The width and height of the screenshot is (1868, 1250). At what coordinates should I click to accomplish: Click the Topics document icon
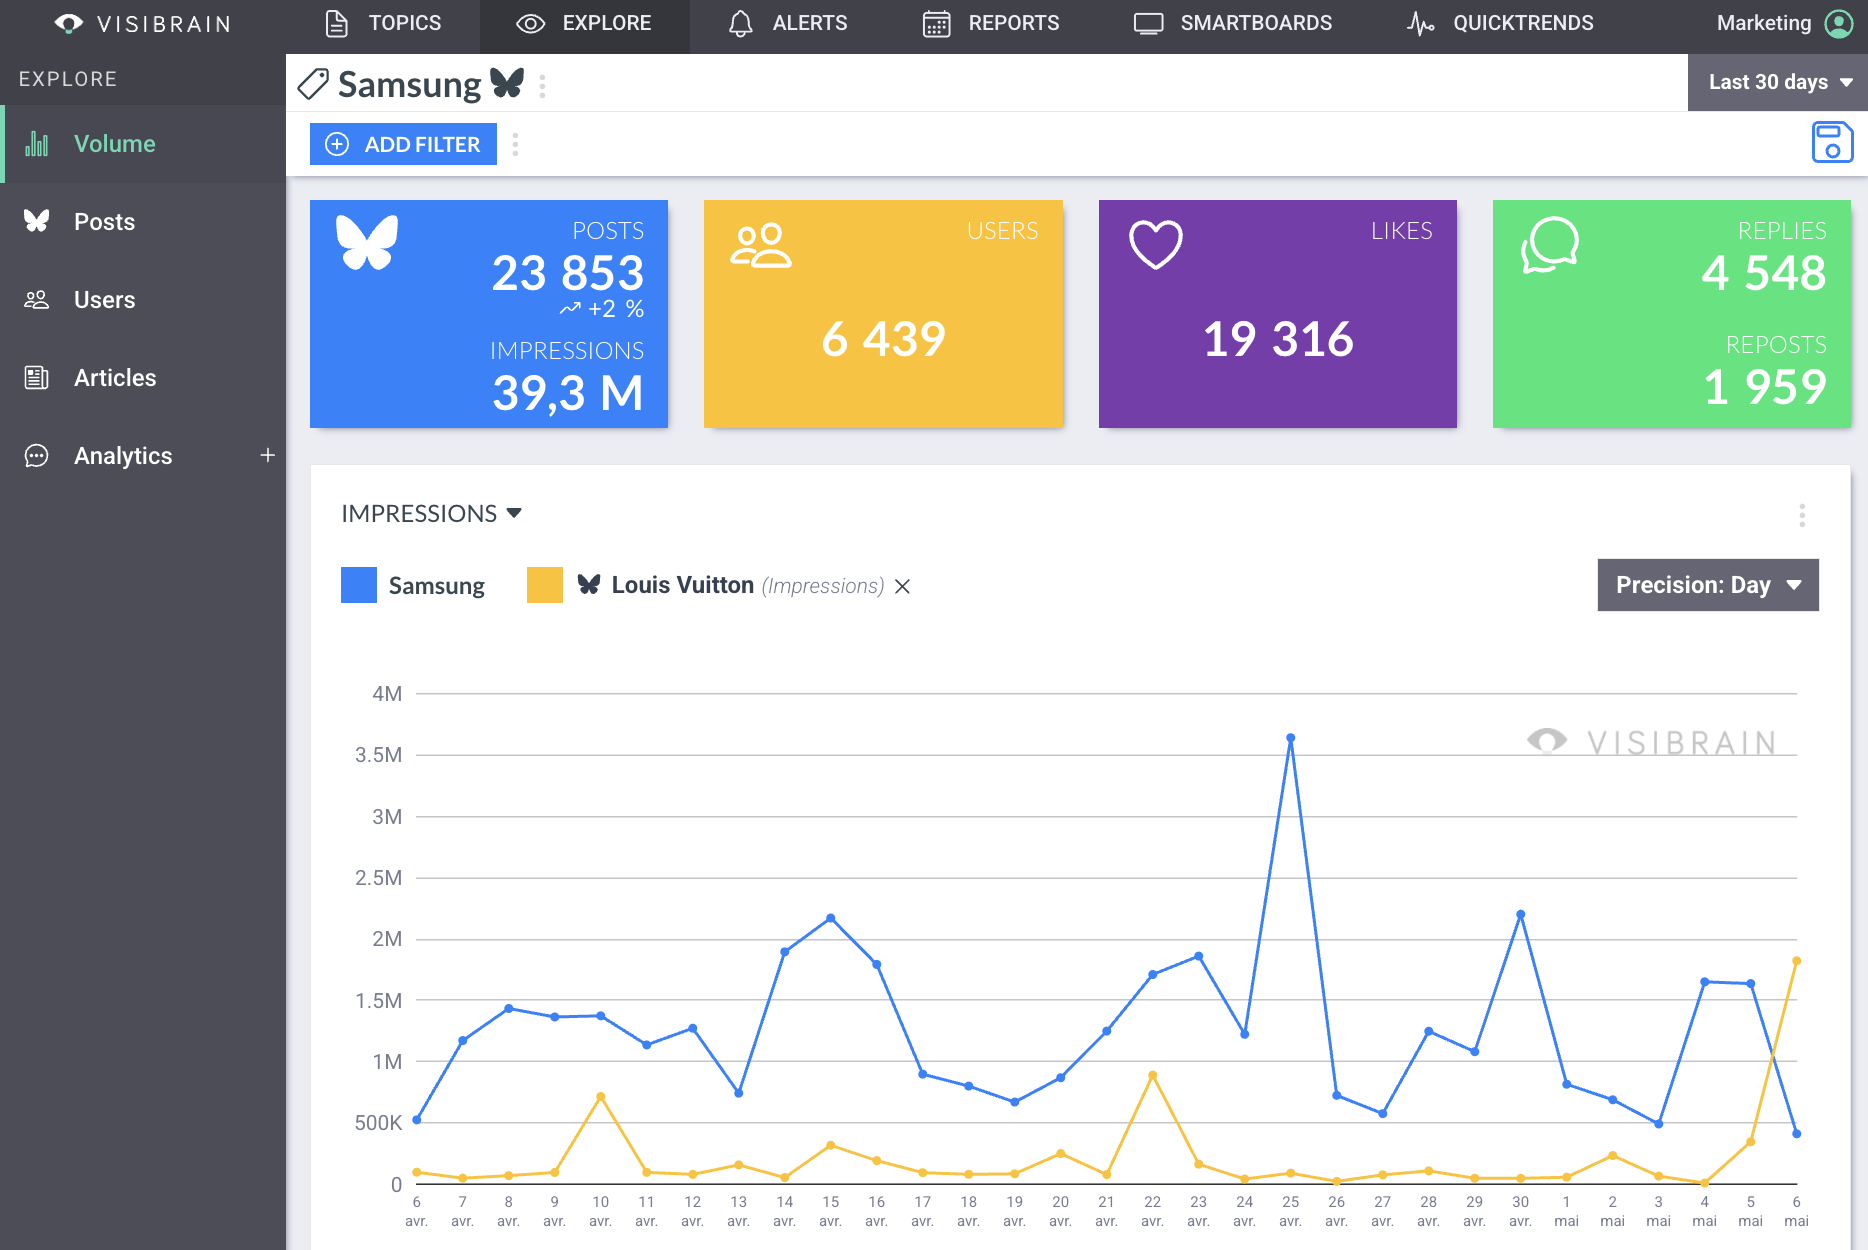click(337, 23)
